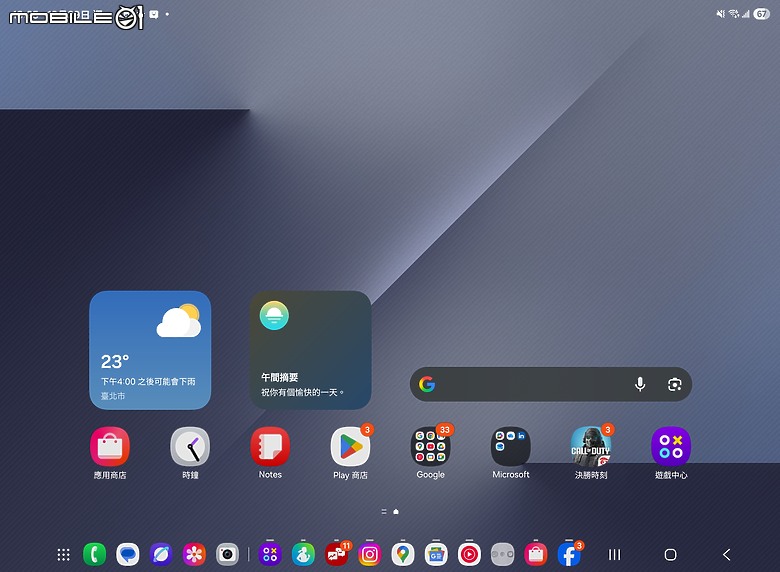Screen dimensions: 780x572
Task: Open Play 商店 app
Action: click(x=350, y=446)
